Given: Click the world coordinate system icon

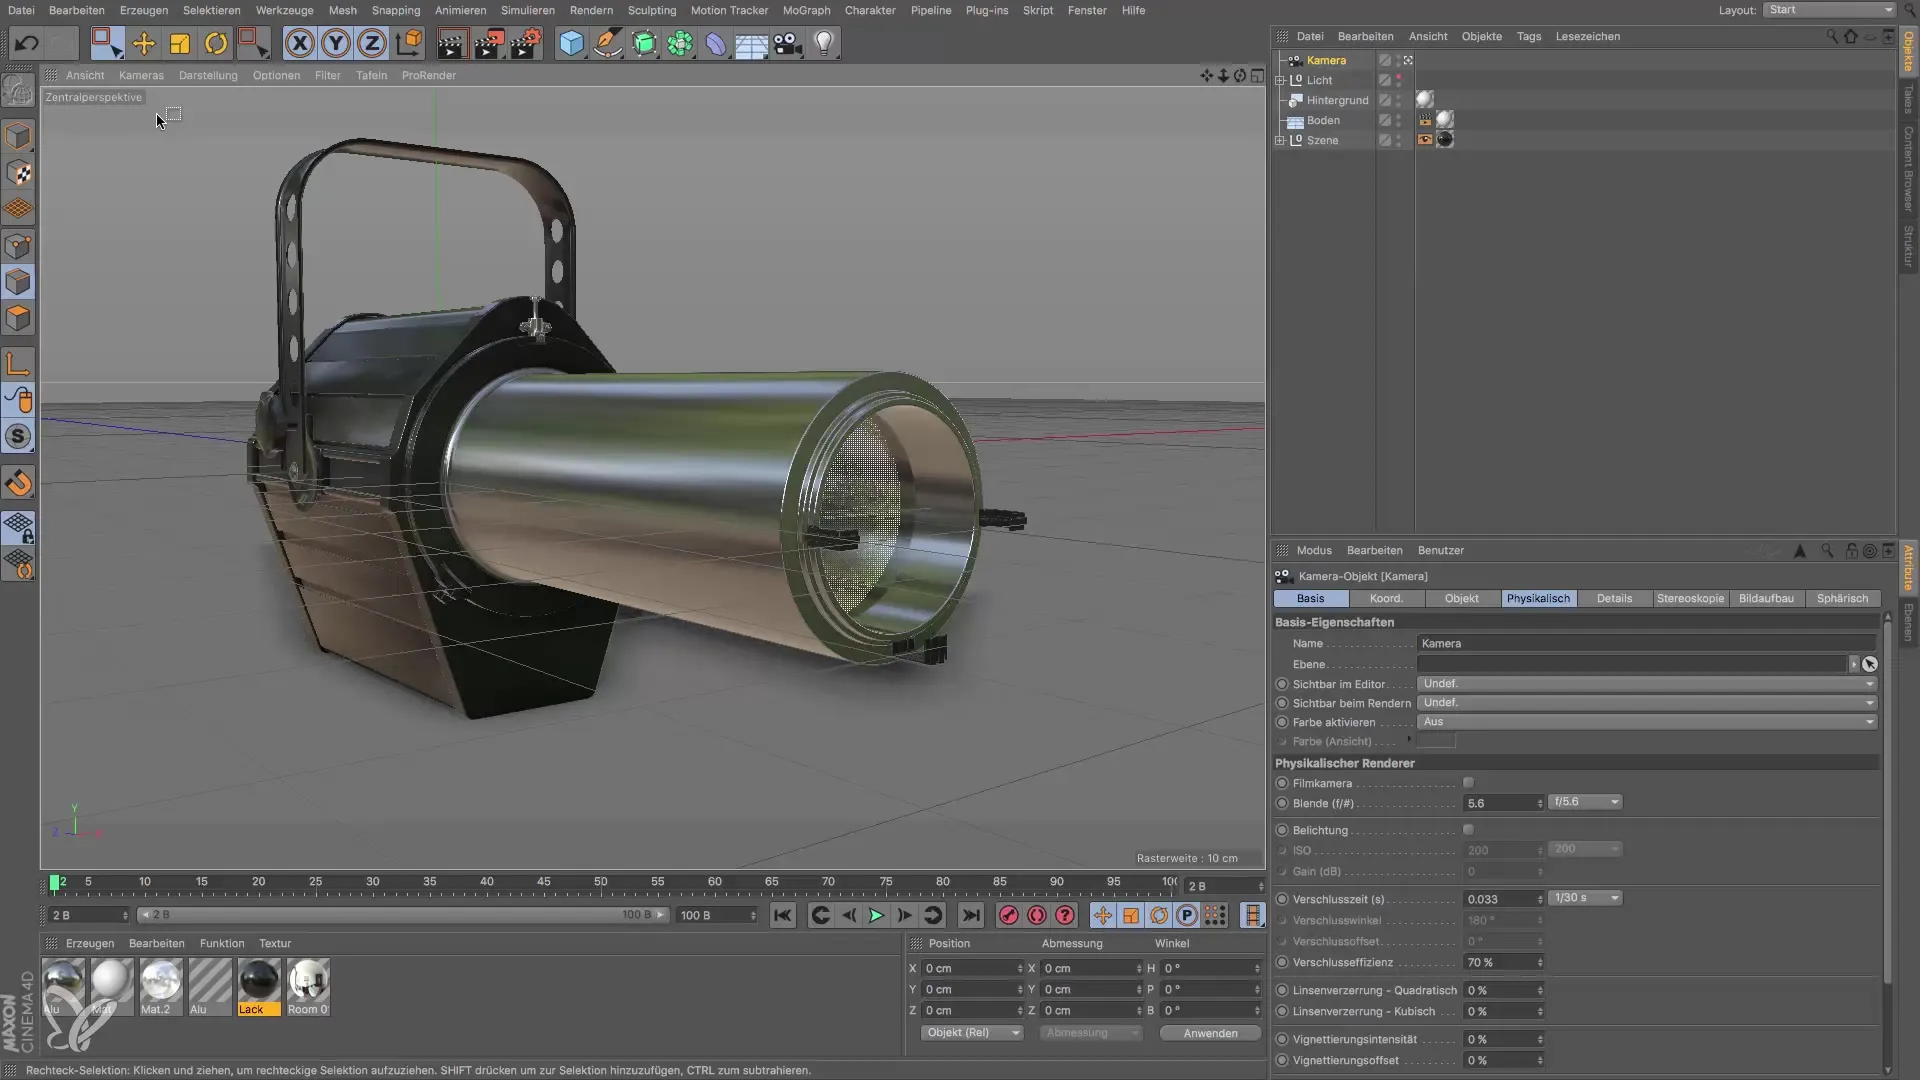Looking at the screenshot, I should coord(409,43).
